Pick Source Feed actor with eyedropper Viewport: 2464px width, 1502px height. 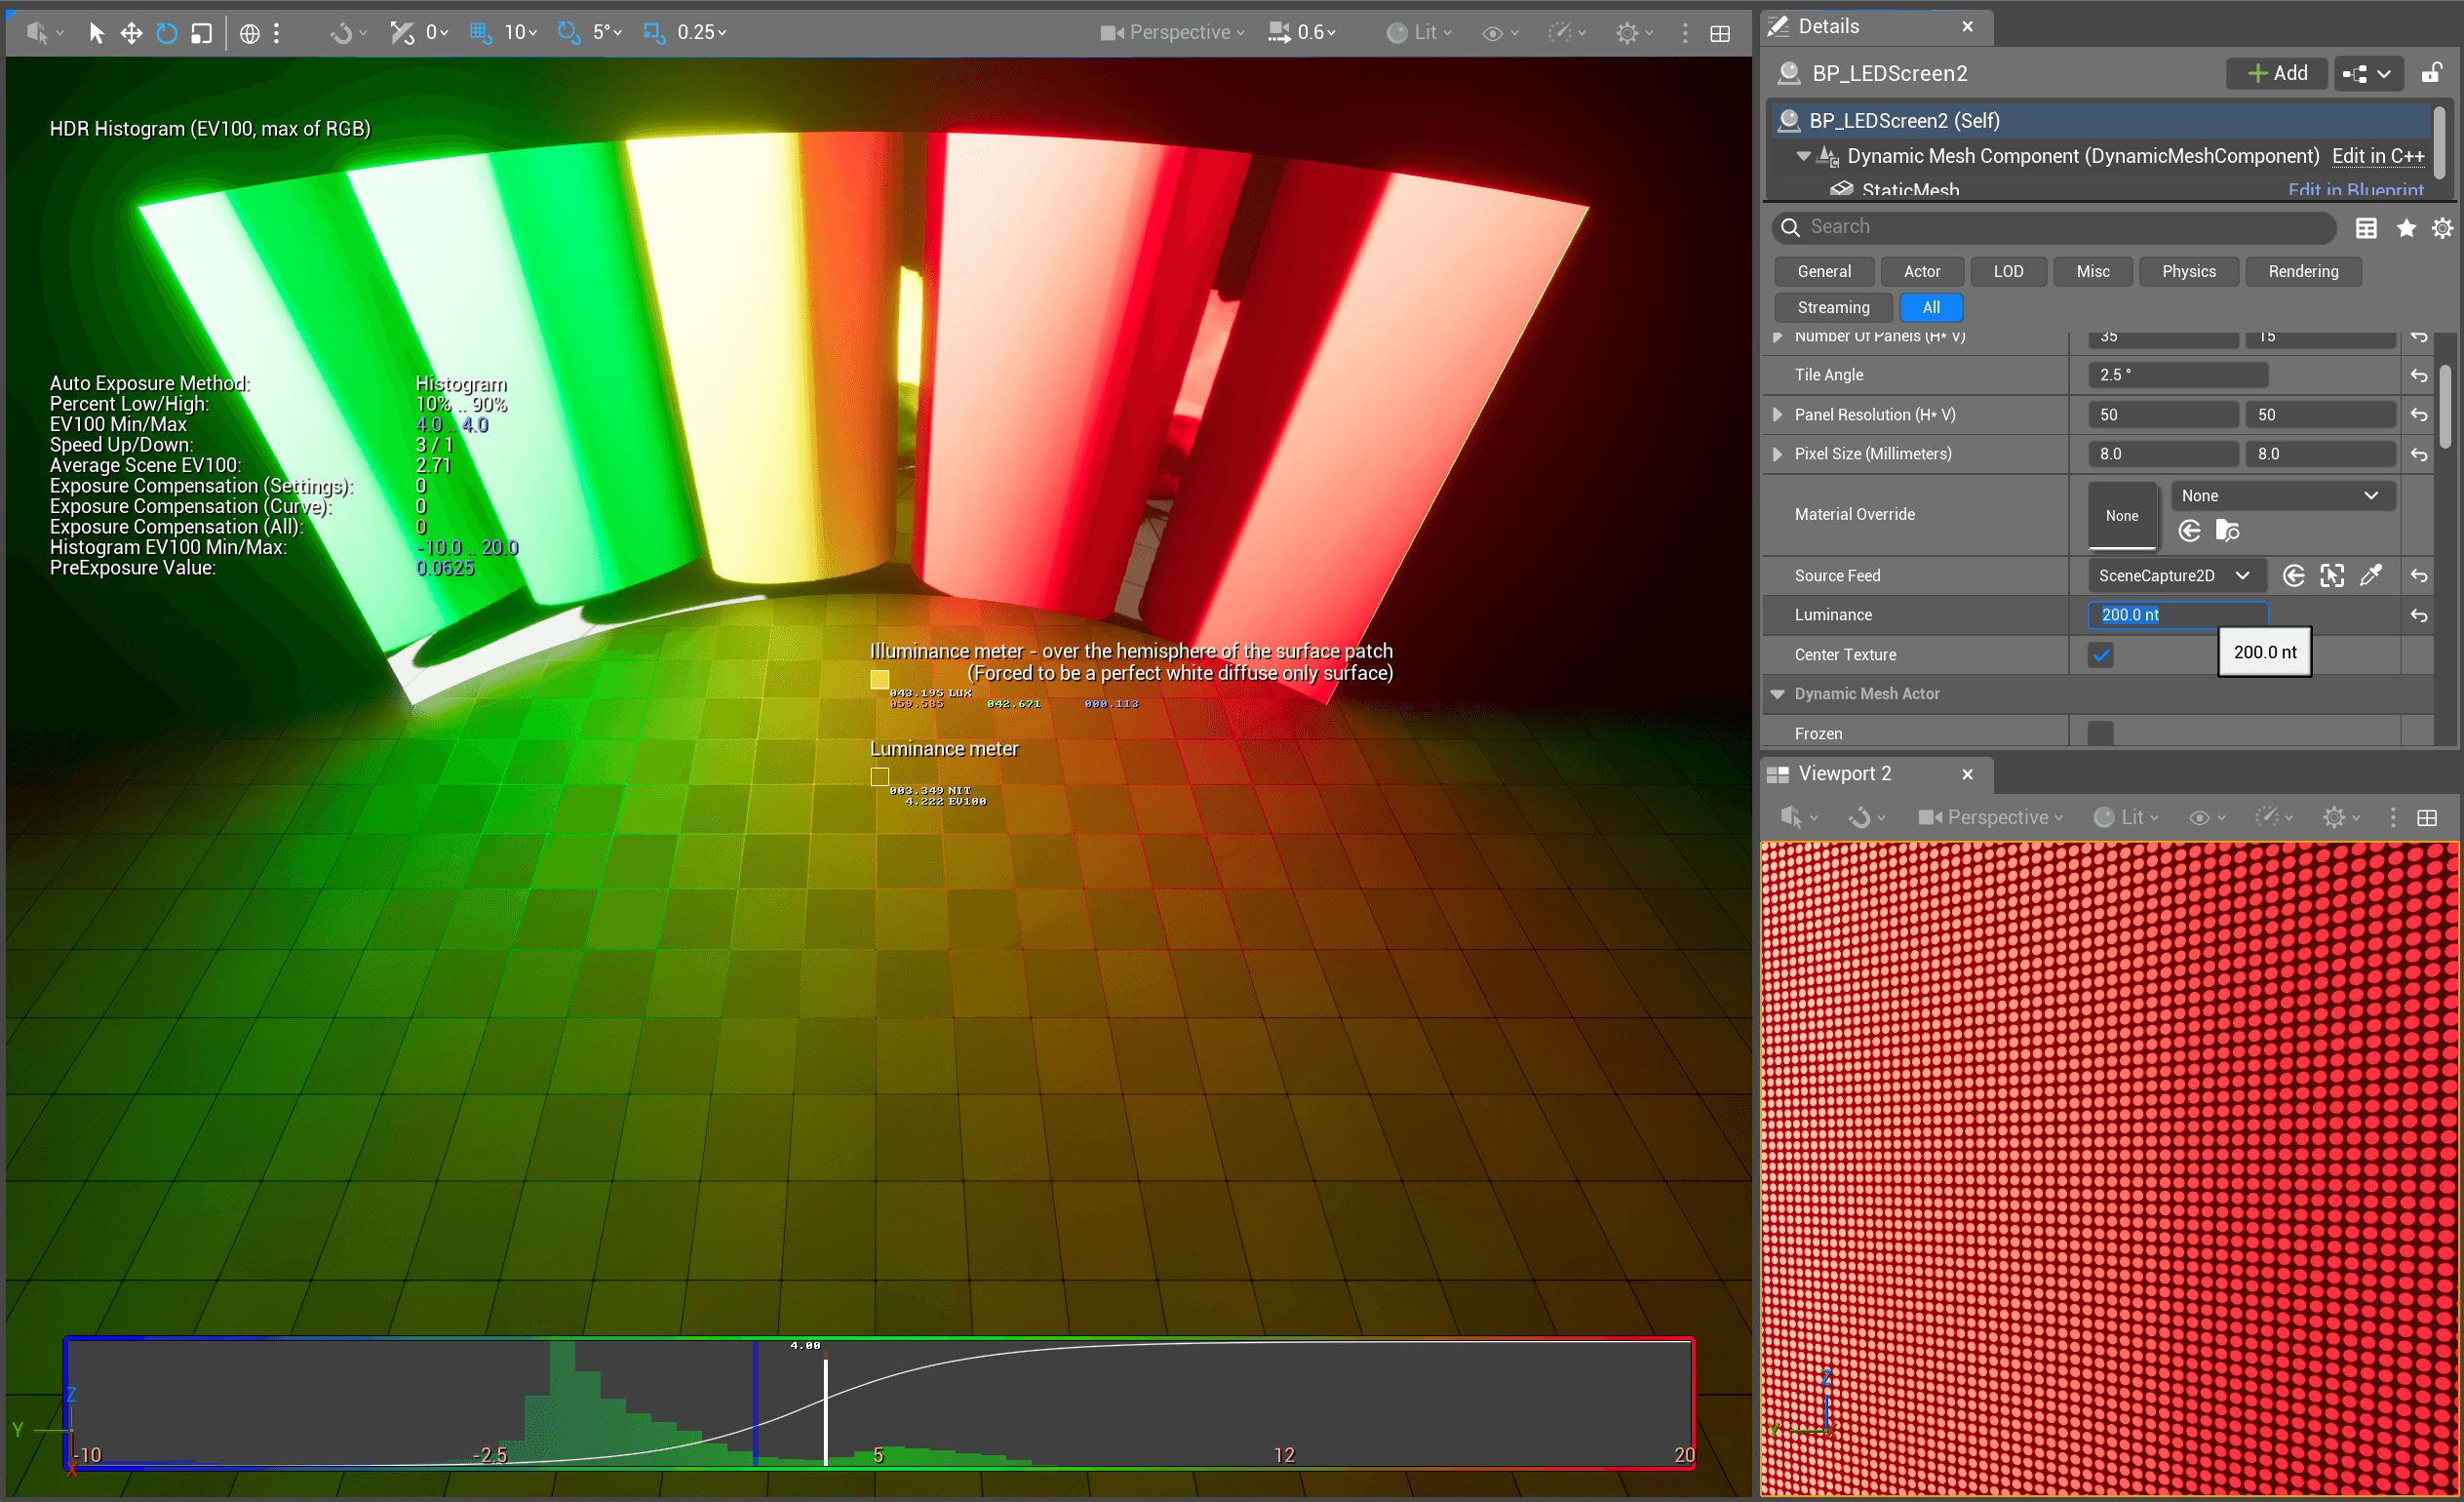click(x=2370, y=575)
